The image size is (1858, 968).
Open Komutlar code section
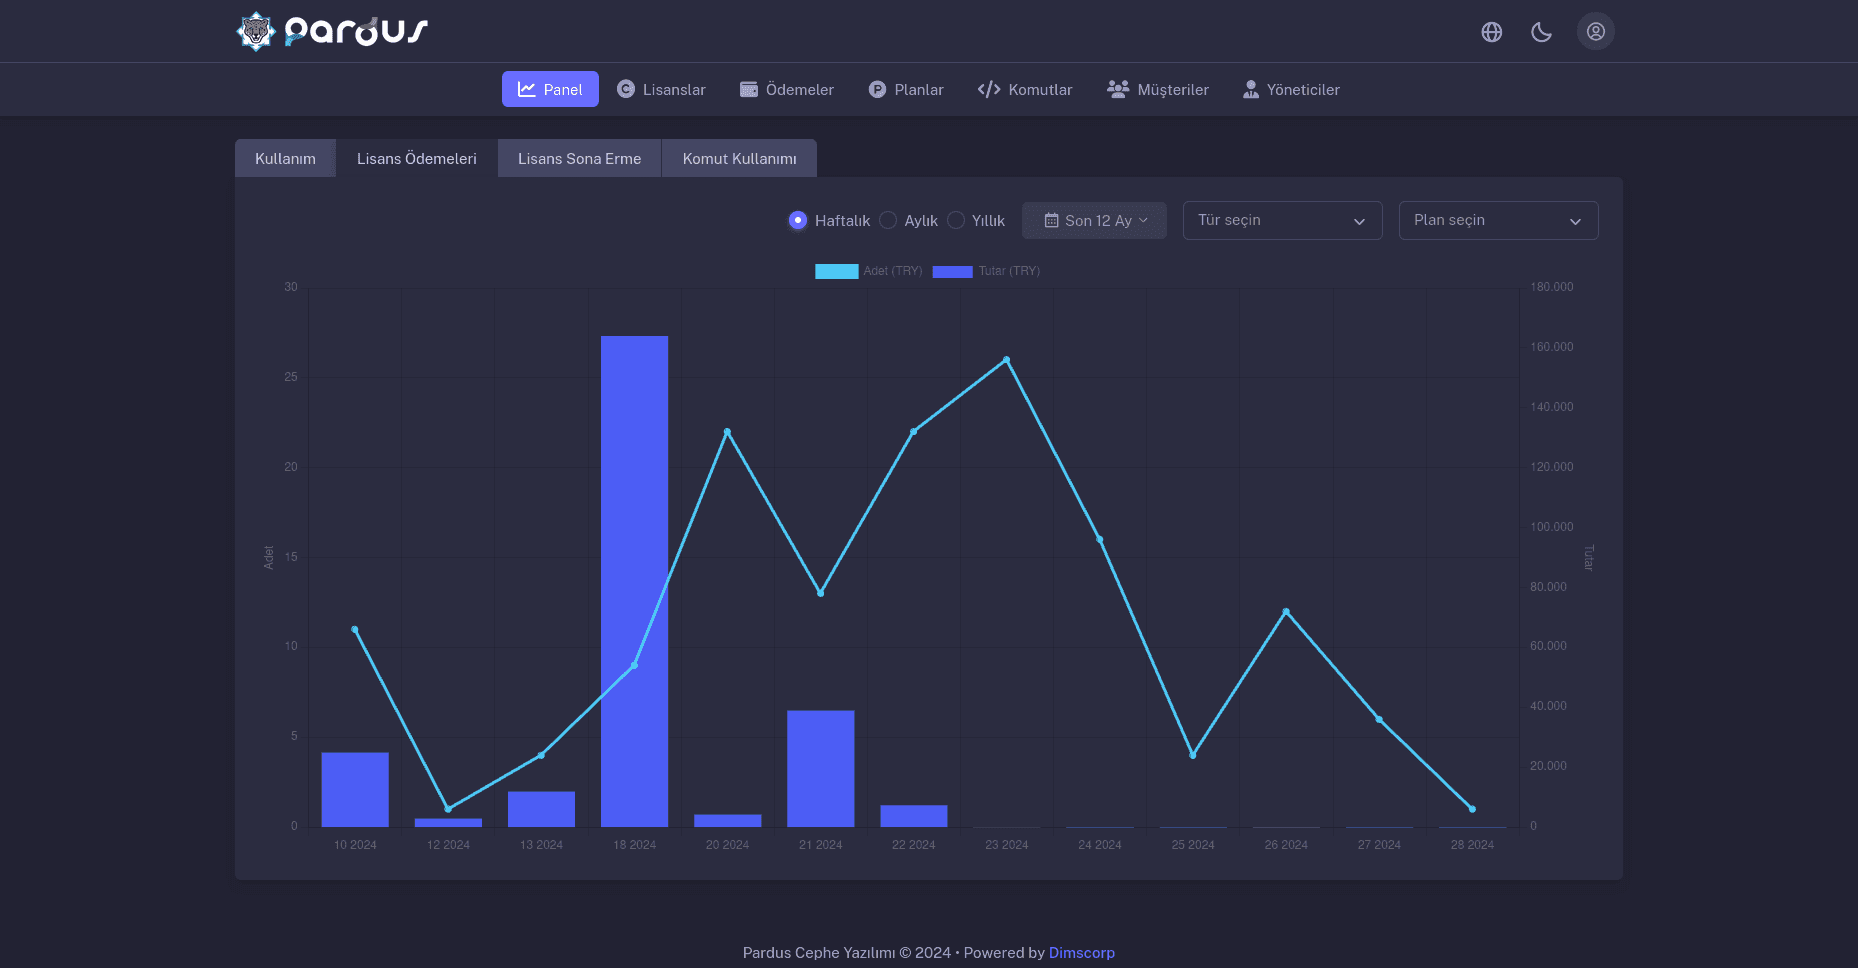click(x=1024, y=89)
